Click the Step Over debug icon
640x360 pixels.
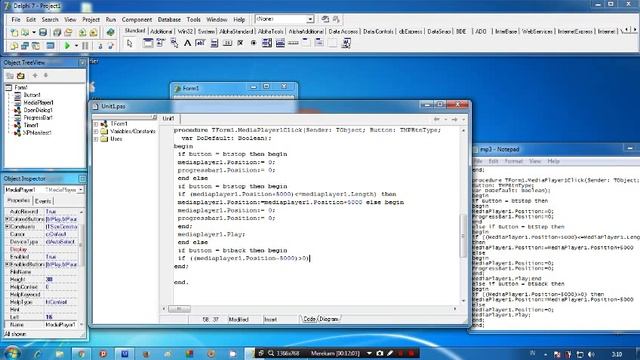pos(111,46)
